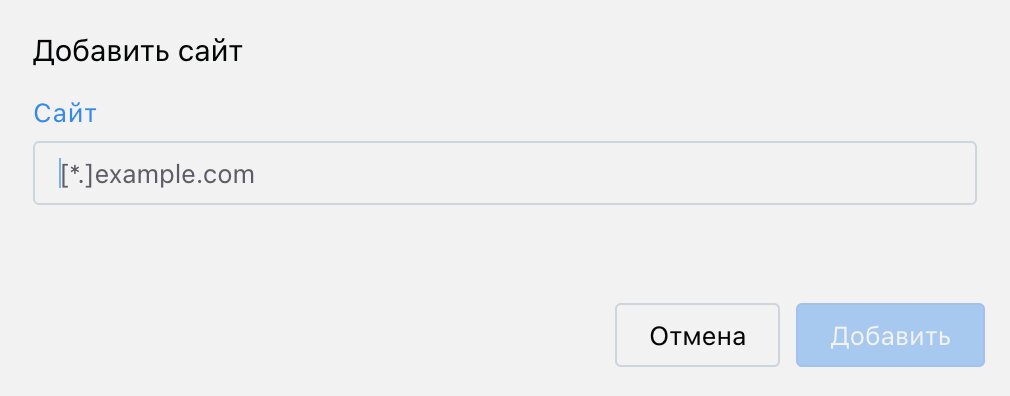This screenshot has height=396, width=1010.
Task: Activate the site pattern entry box
Action: (x=505, y=173)
